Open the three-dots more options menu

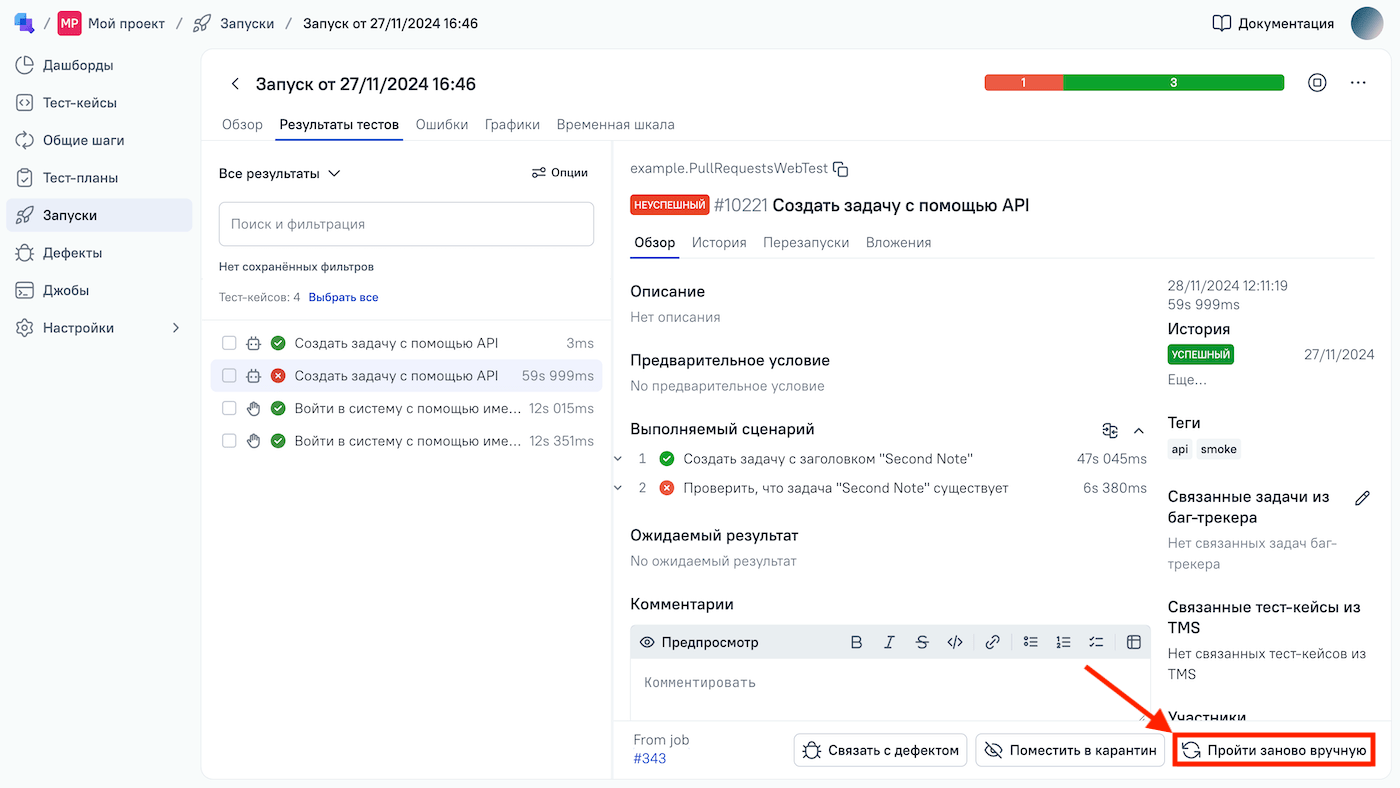(x=1357, y=83)
